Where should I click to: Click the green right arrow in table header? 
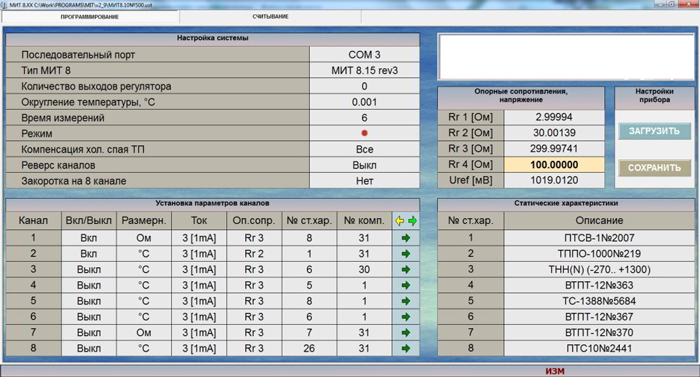[x=412, y=221]
